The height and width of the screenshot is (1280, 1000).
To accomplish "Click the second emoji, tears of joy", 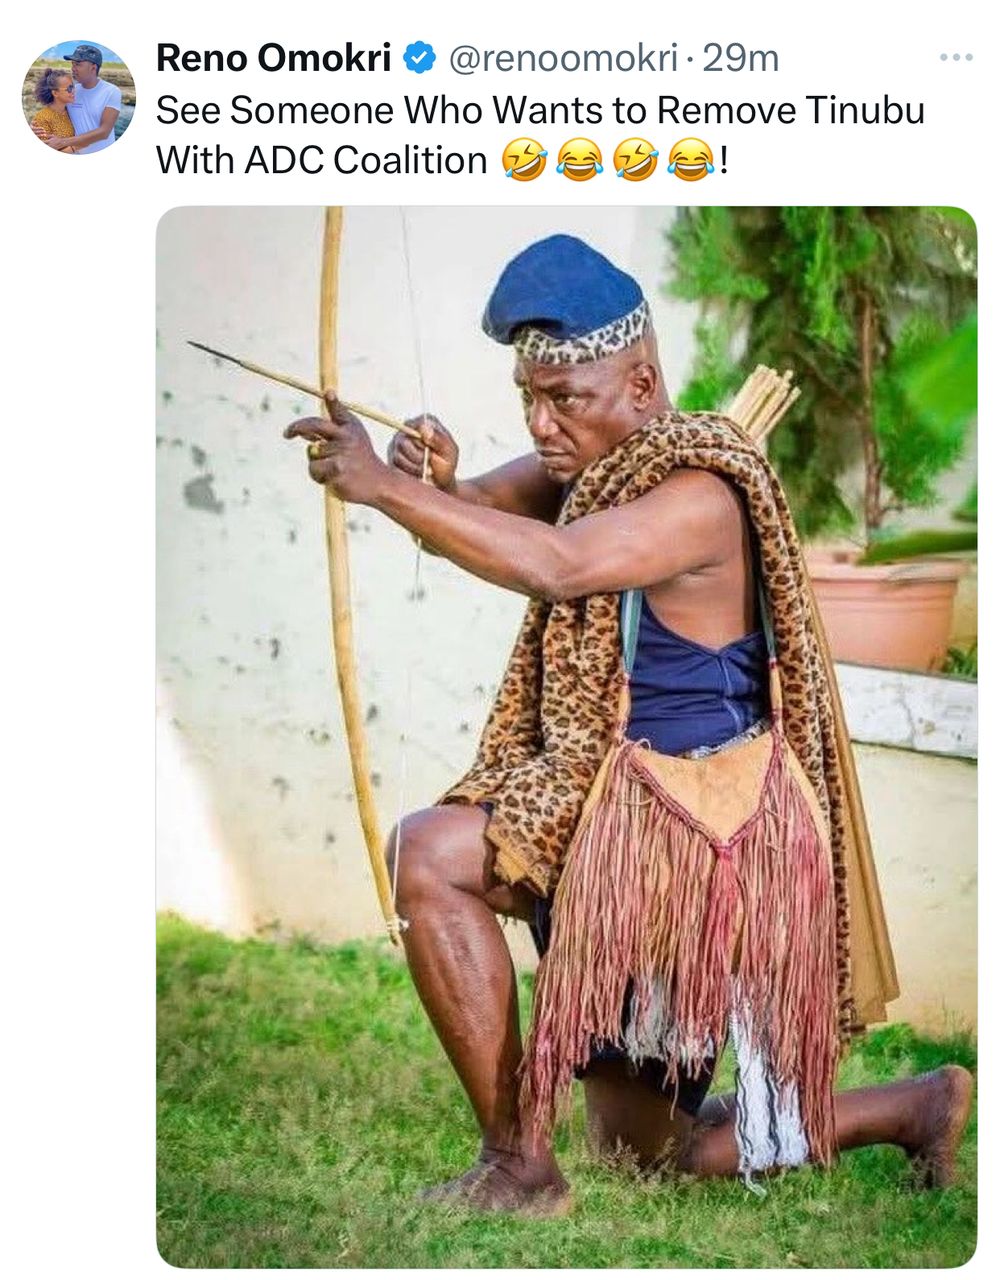I will tap(579, 160).
